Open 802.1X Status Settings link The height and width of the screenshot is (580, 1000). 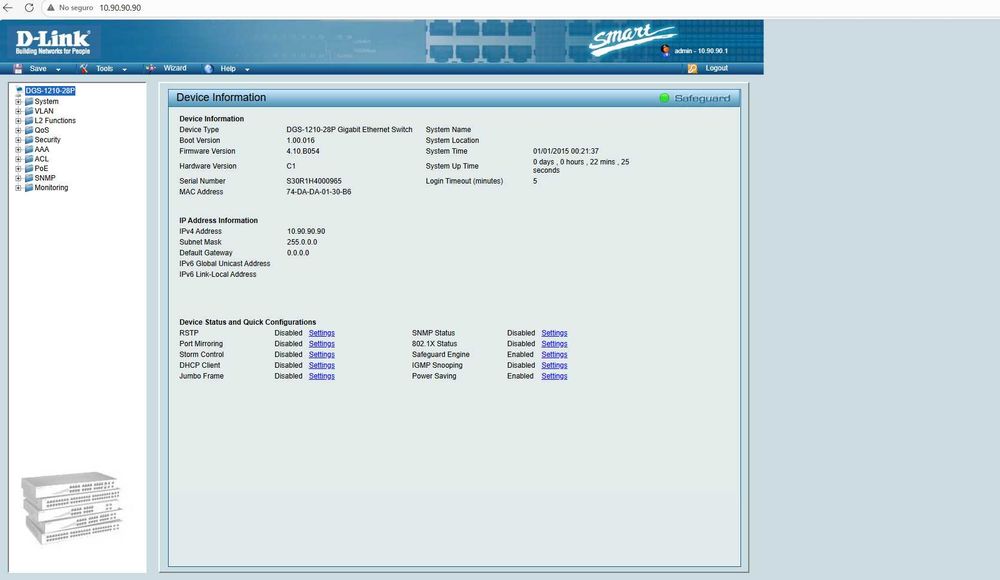tap(554, 344)
